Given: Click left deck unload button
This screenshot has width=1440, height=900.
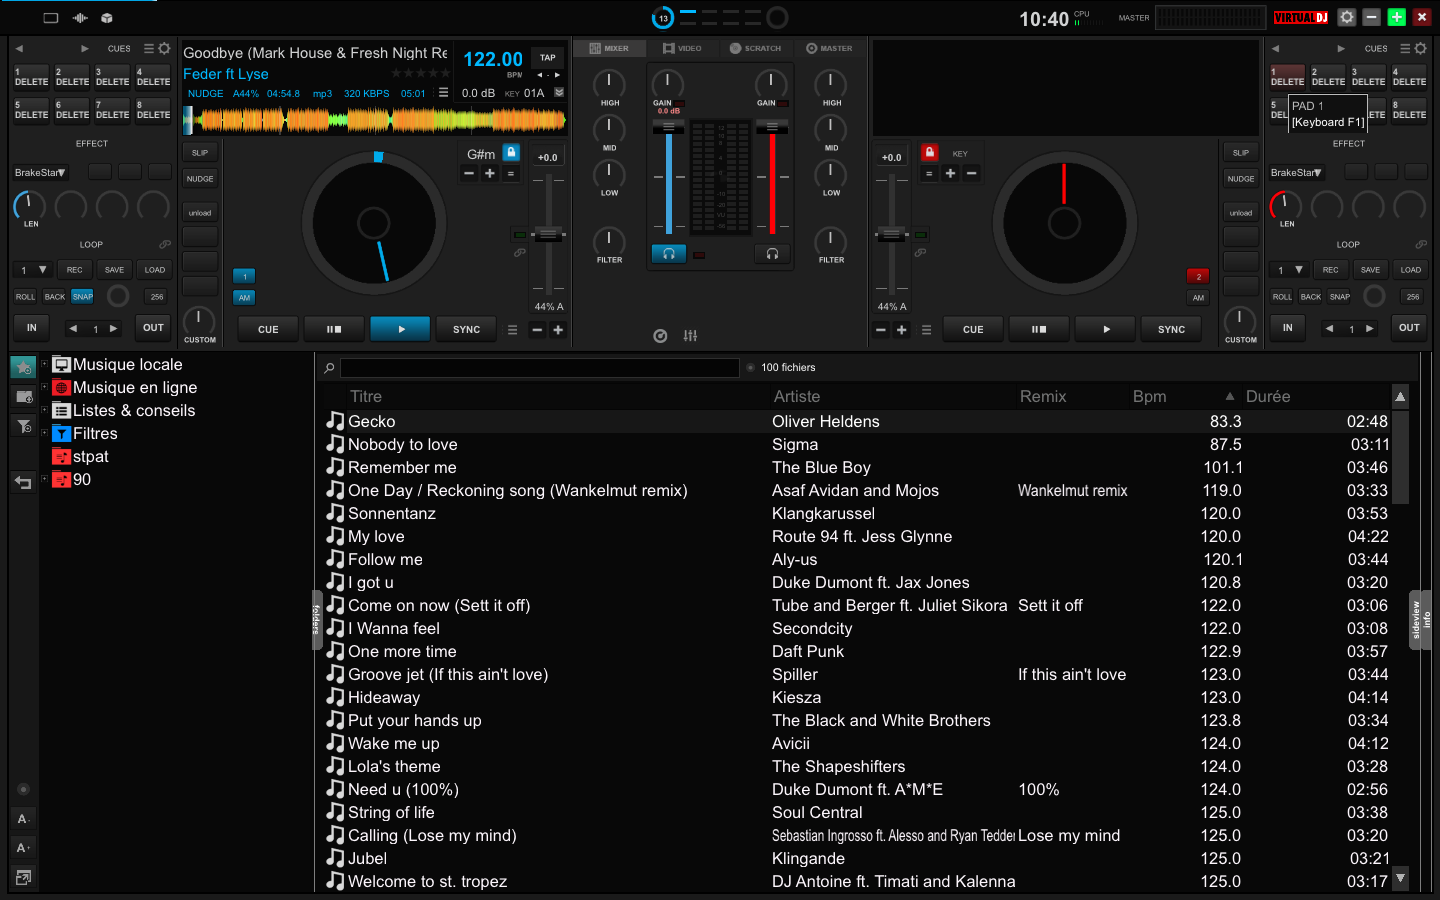Looking at the screenshot, I should click(200, 213).
